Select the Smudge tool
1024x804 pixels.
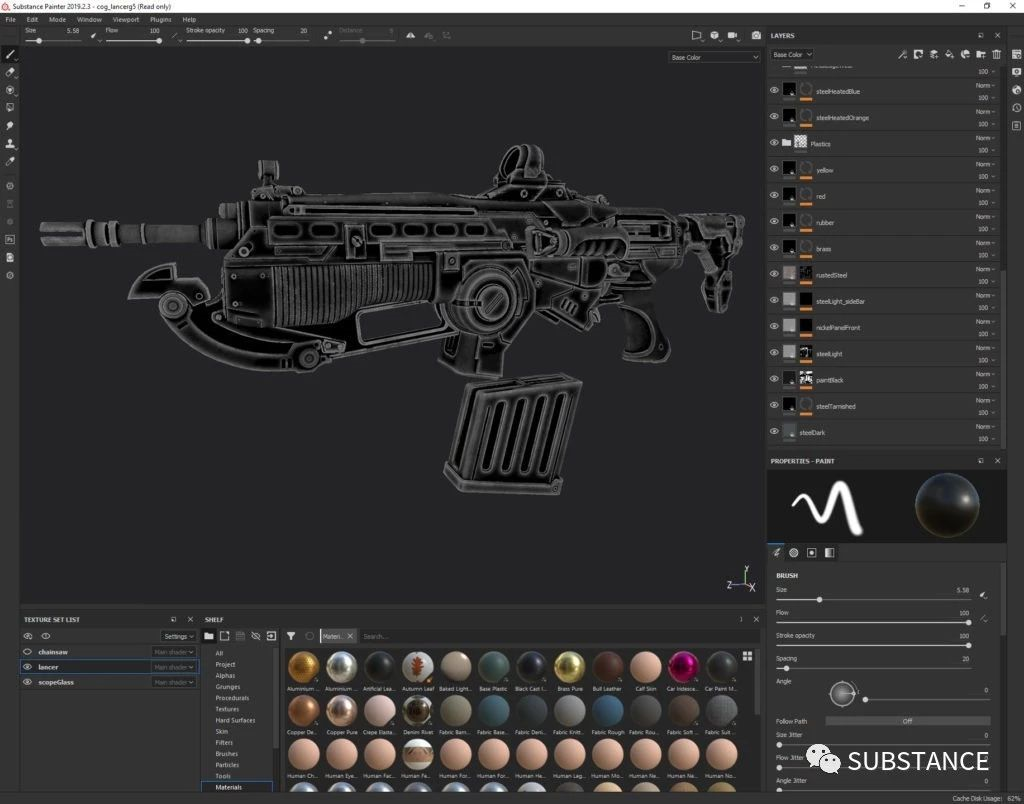coord(10,125)
